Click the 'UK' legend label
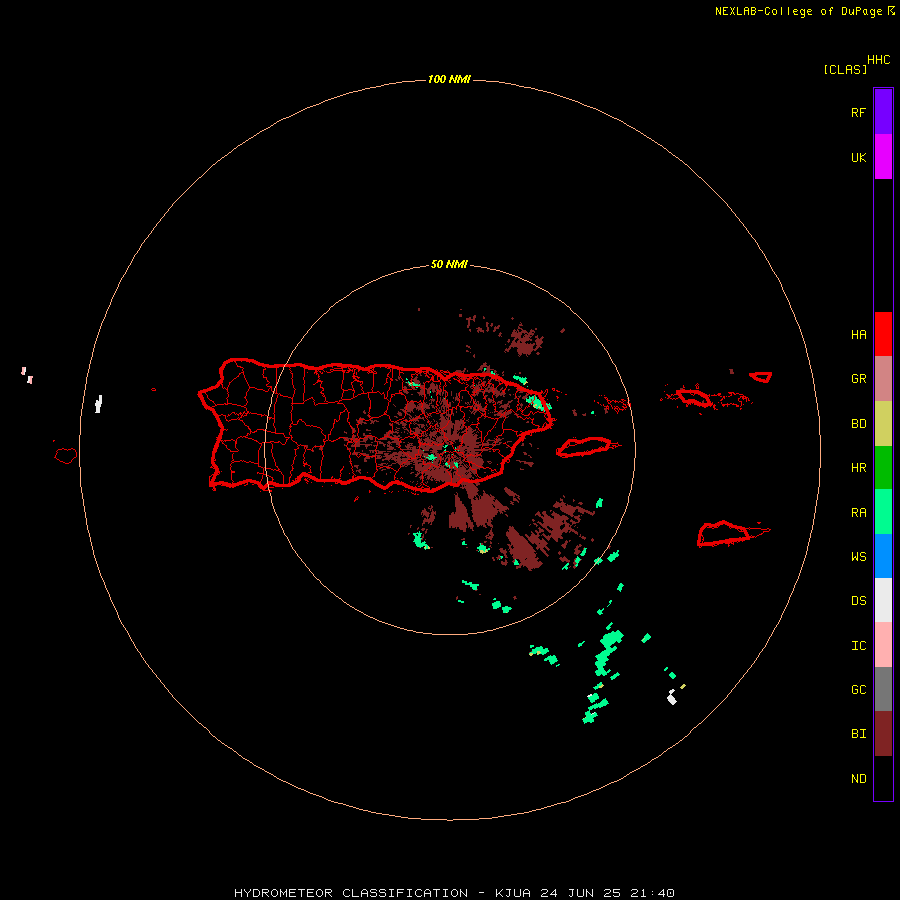Viewport: 900px width, 900px height. coord(858,157)
